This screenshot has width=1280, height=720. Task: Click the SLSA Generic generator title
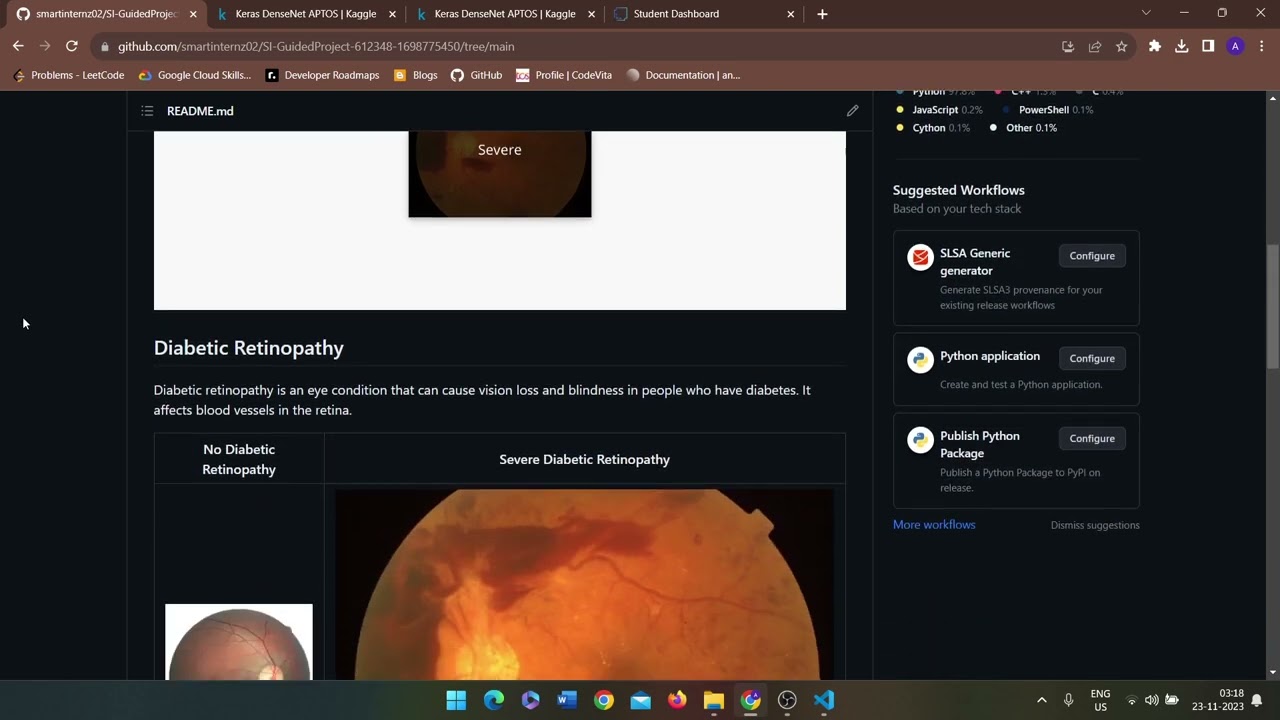pyautogui.click(x=975, y=262)
